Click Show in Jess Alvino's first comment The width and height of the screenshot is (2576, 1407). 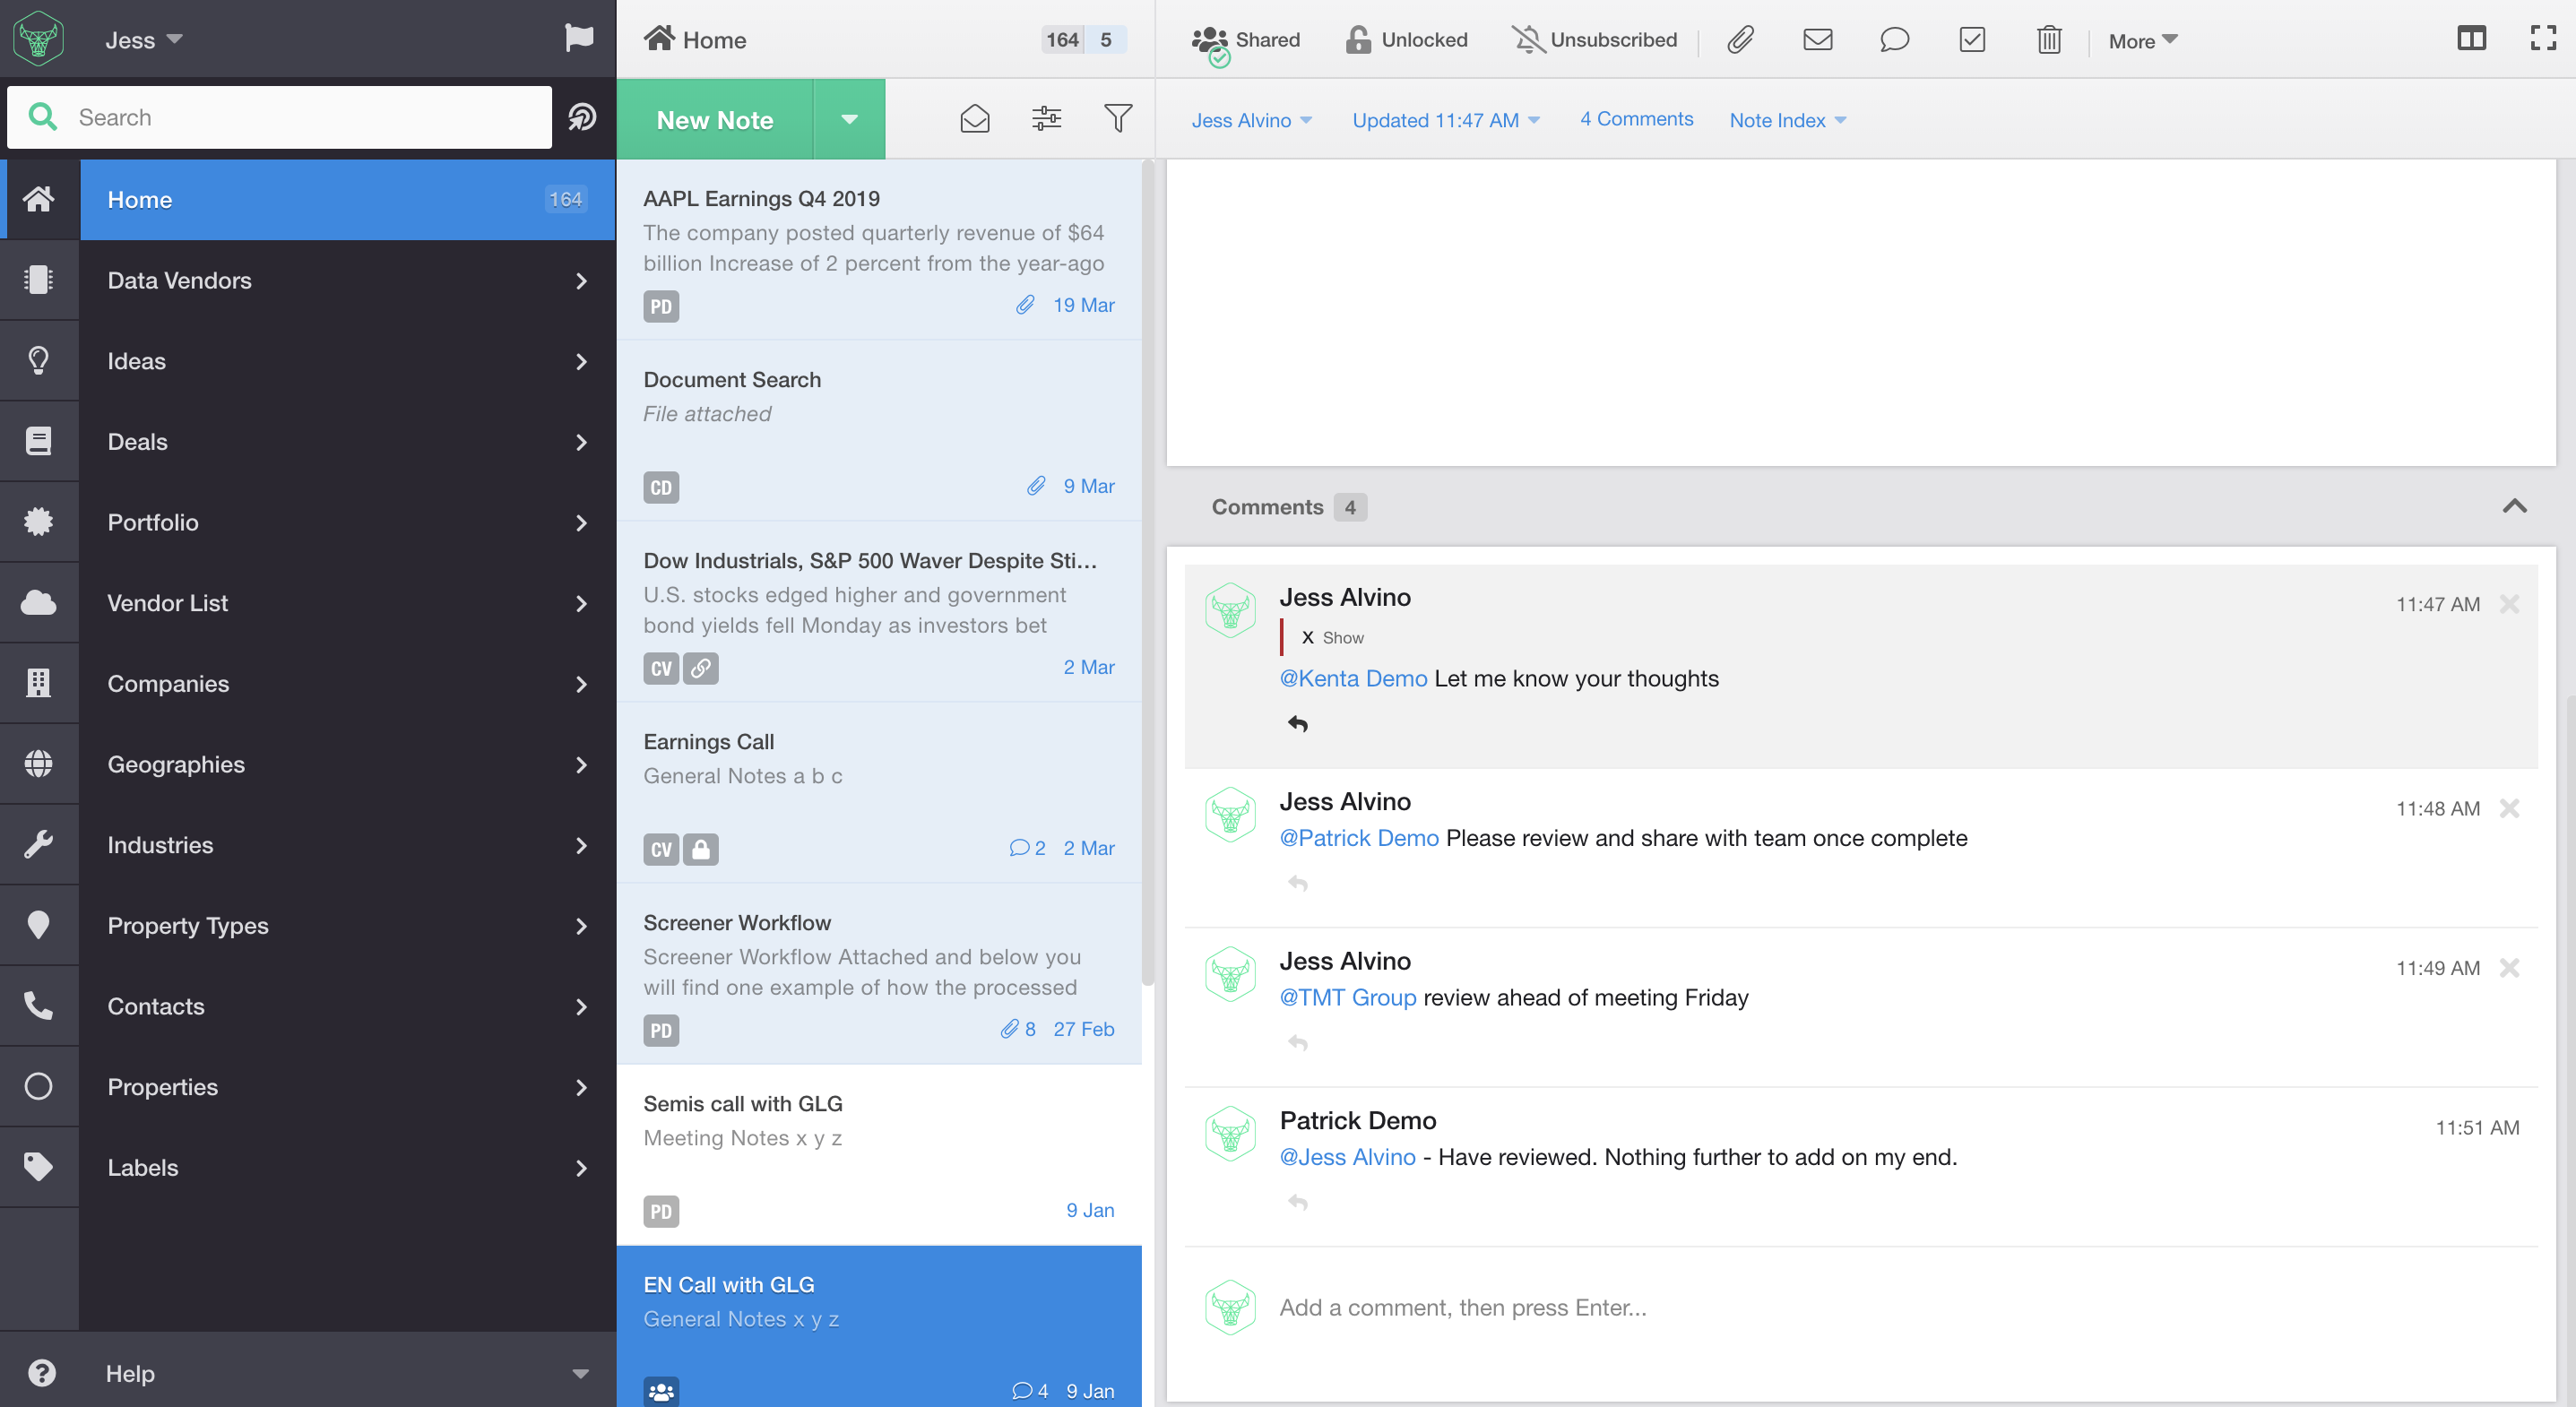(1342, 638)
